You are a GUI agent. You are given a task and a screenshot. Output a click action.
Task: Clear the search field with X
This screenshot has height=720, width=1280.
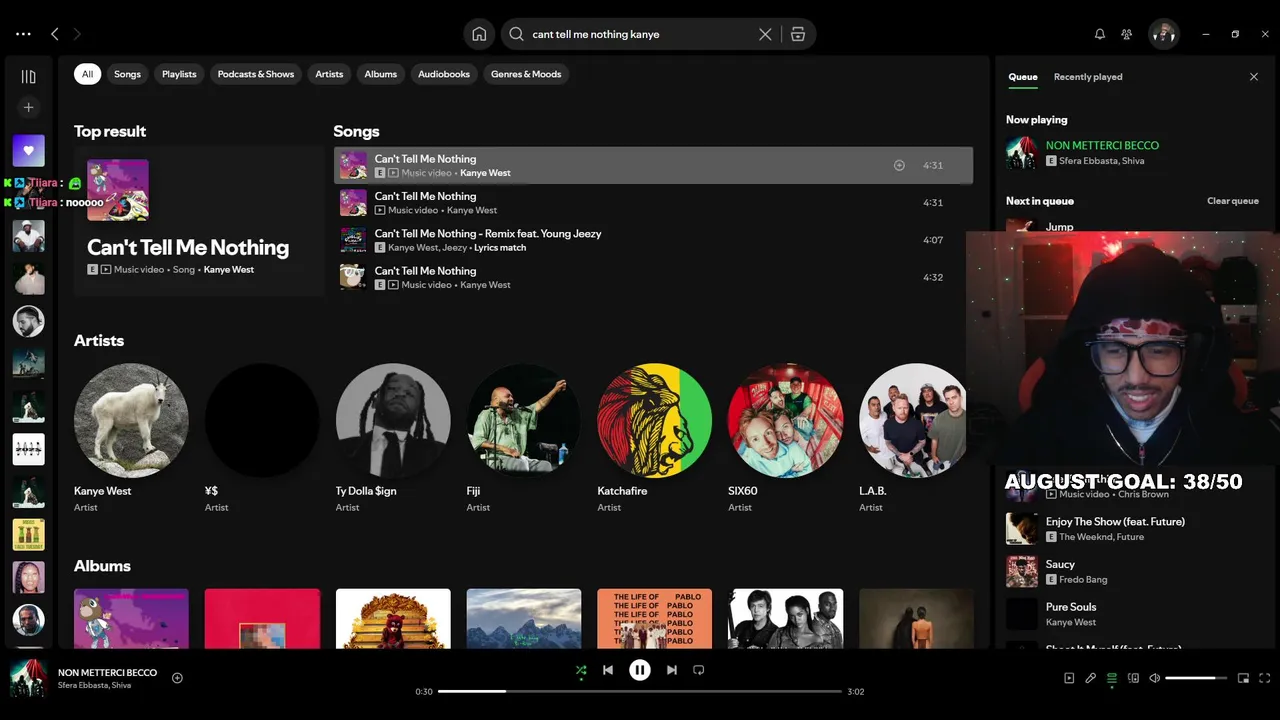[x=765, y=34]
